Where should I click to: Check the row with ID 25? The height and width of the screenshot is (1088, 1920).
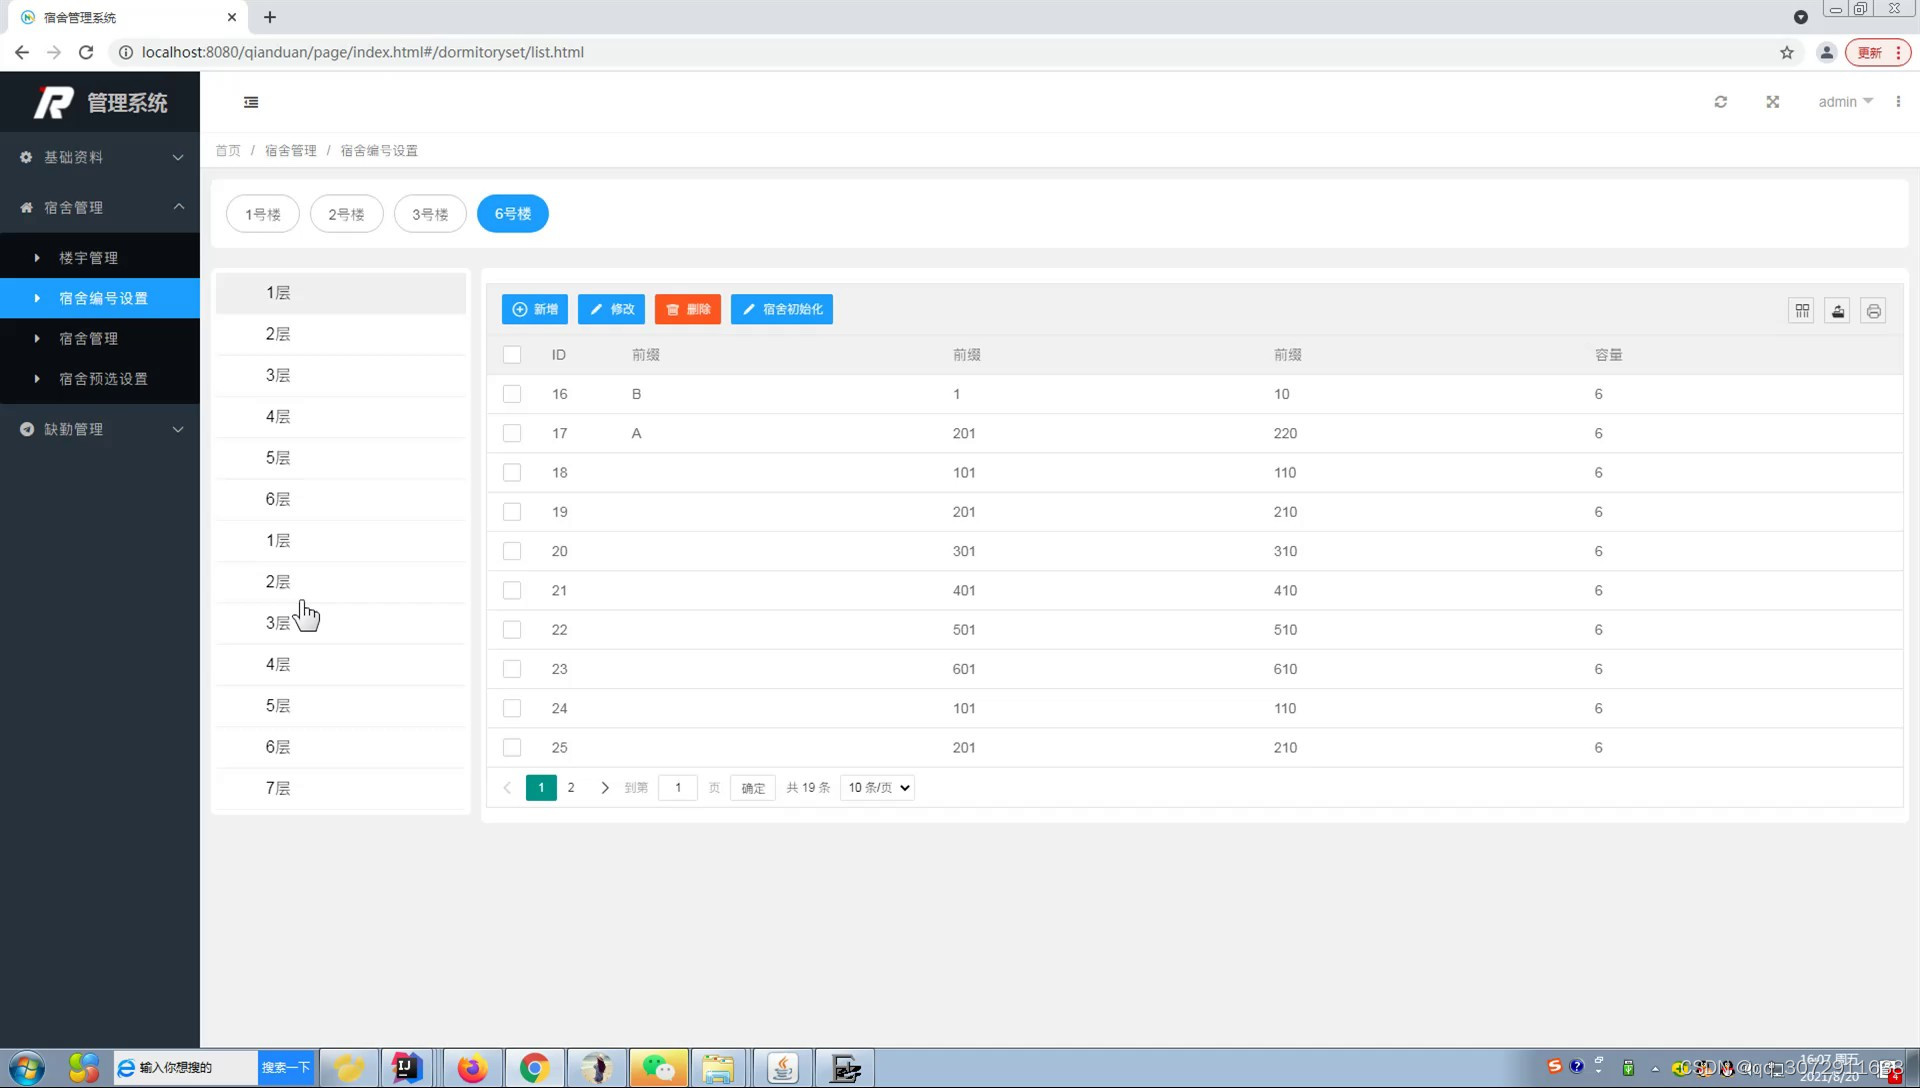[512, 748]
